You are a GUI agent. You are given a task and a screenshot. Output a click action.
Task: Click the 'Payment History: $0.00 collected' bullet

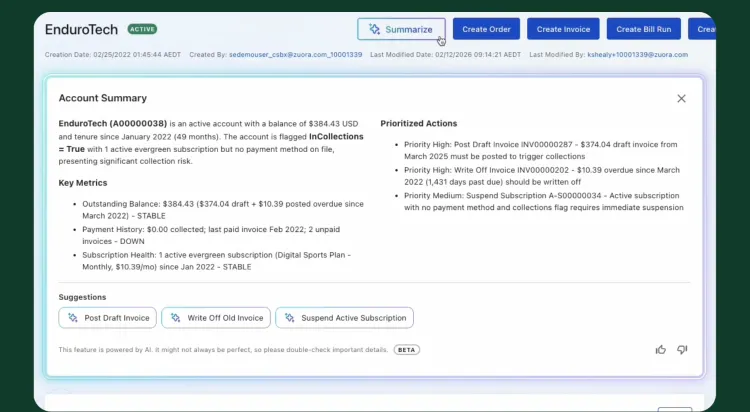[x=211, y=235]
